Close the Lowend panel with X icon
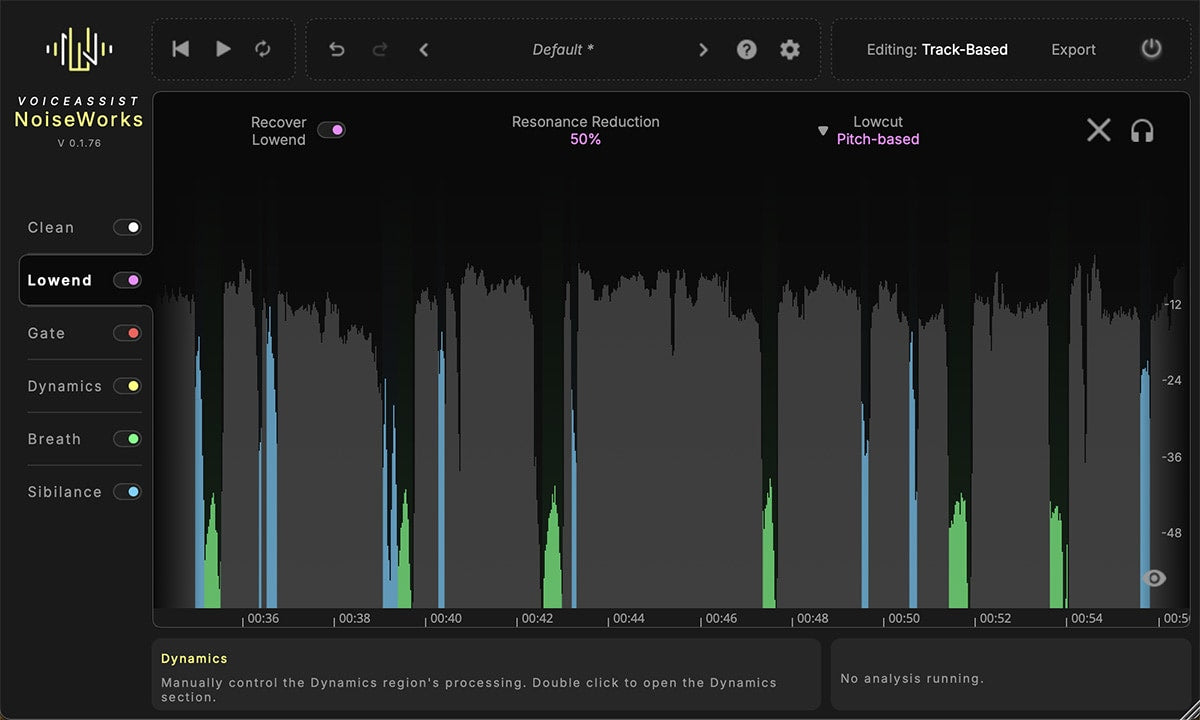This screenshot has height=720, width=1200. tap(1098, 130)
